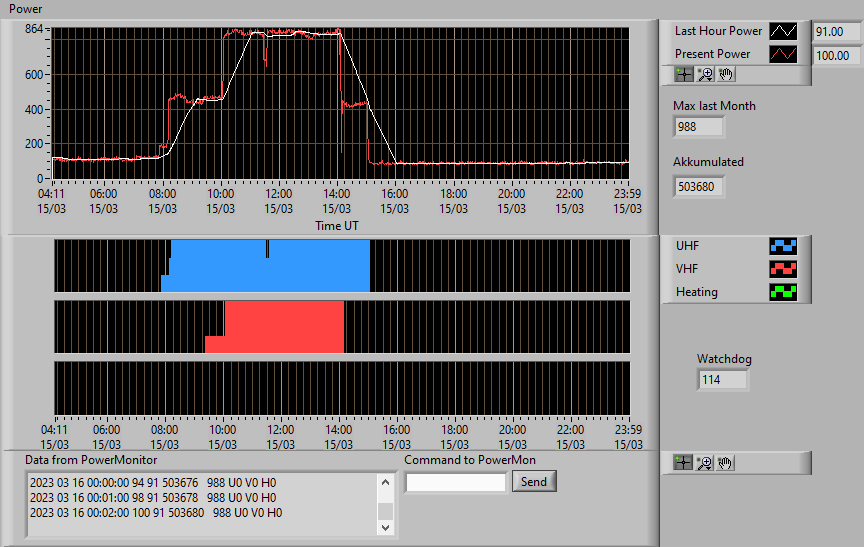
Task: Activate zoom tool in lower graph palette
Action: (x=704, y=463)
